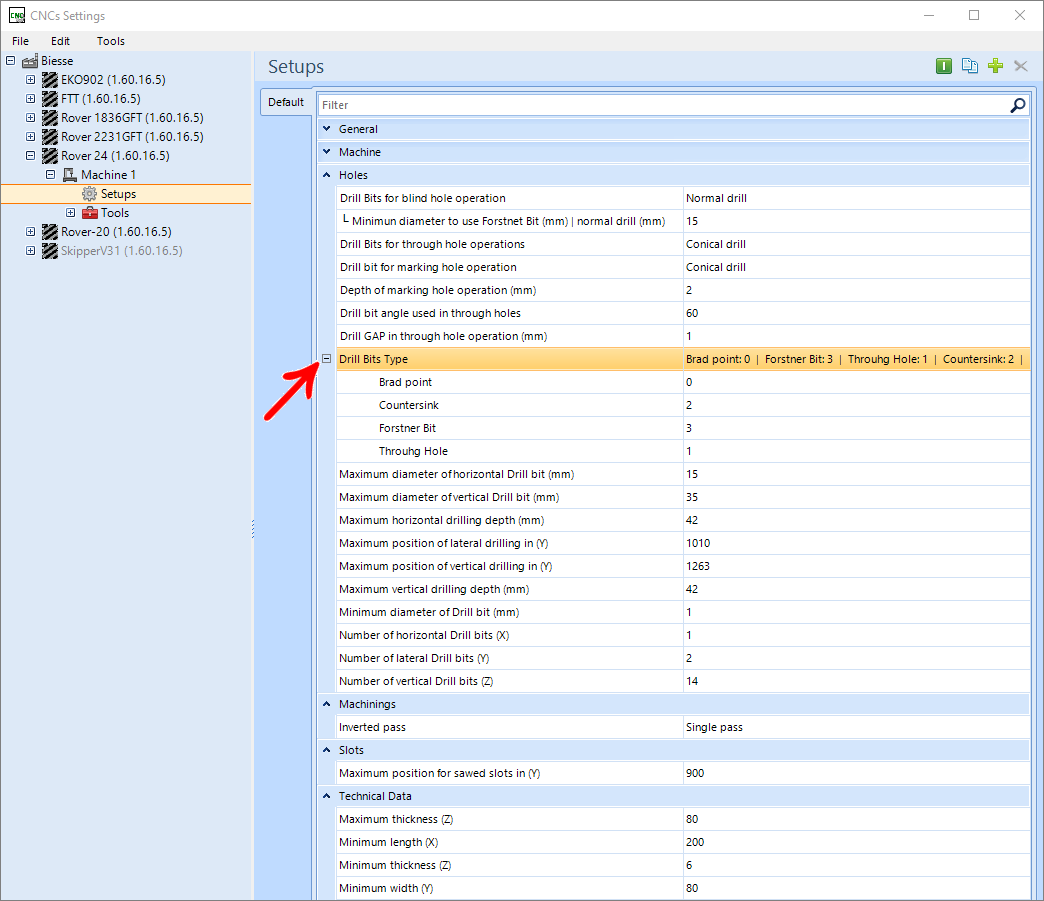Collapse the Holes section
1044x901 pixels.
(327, 175)
